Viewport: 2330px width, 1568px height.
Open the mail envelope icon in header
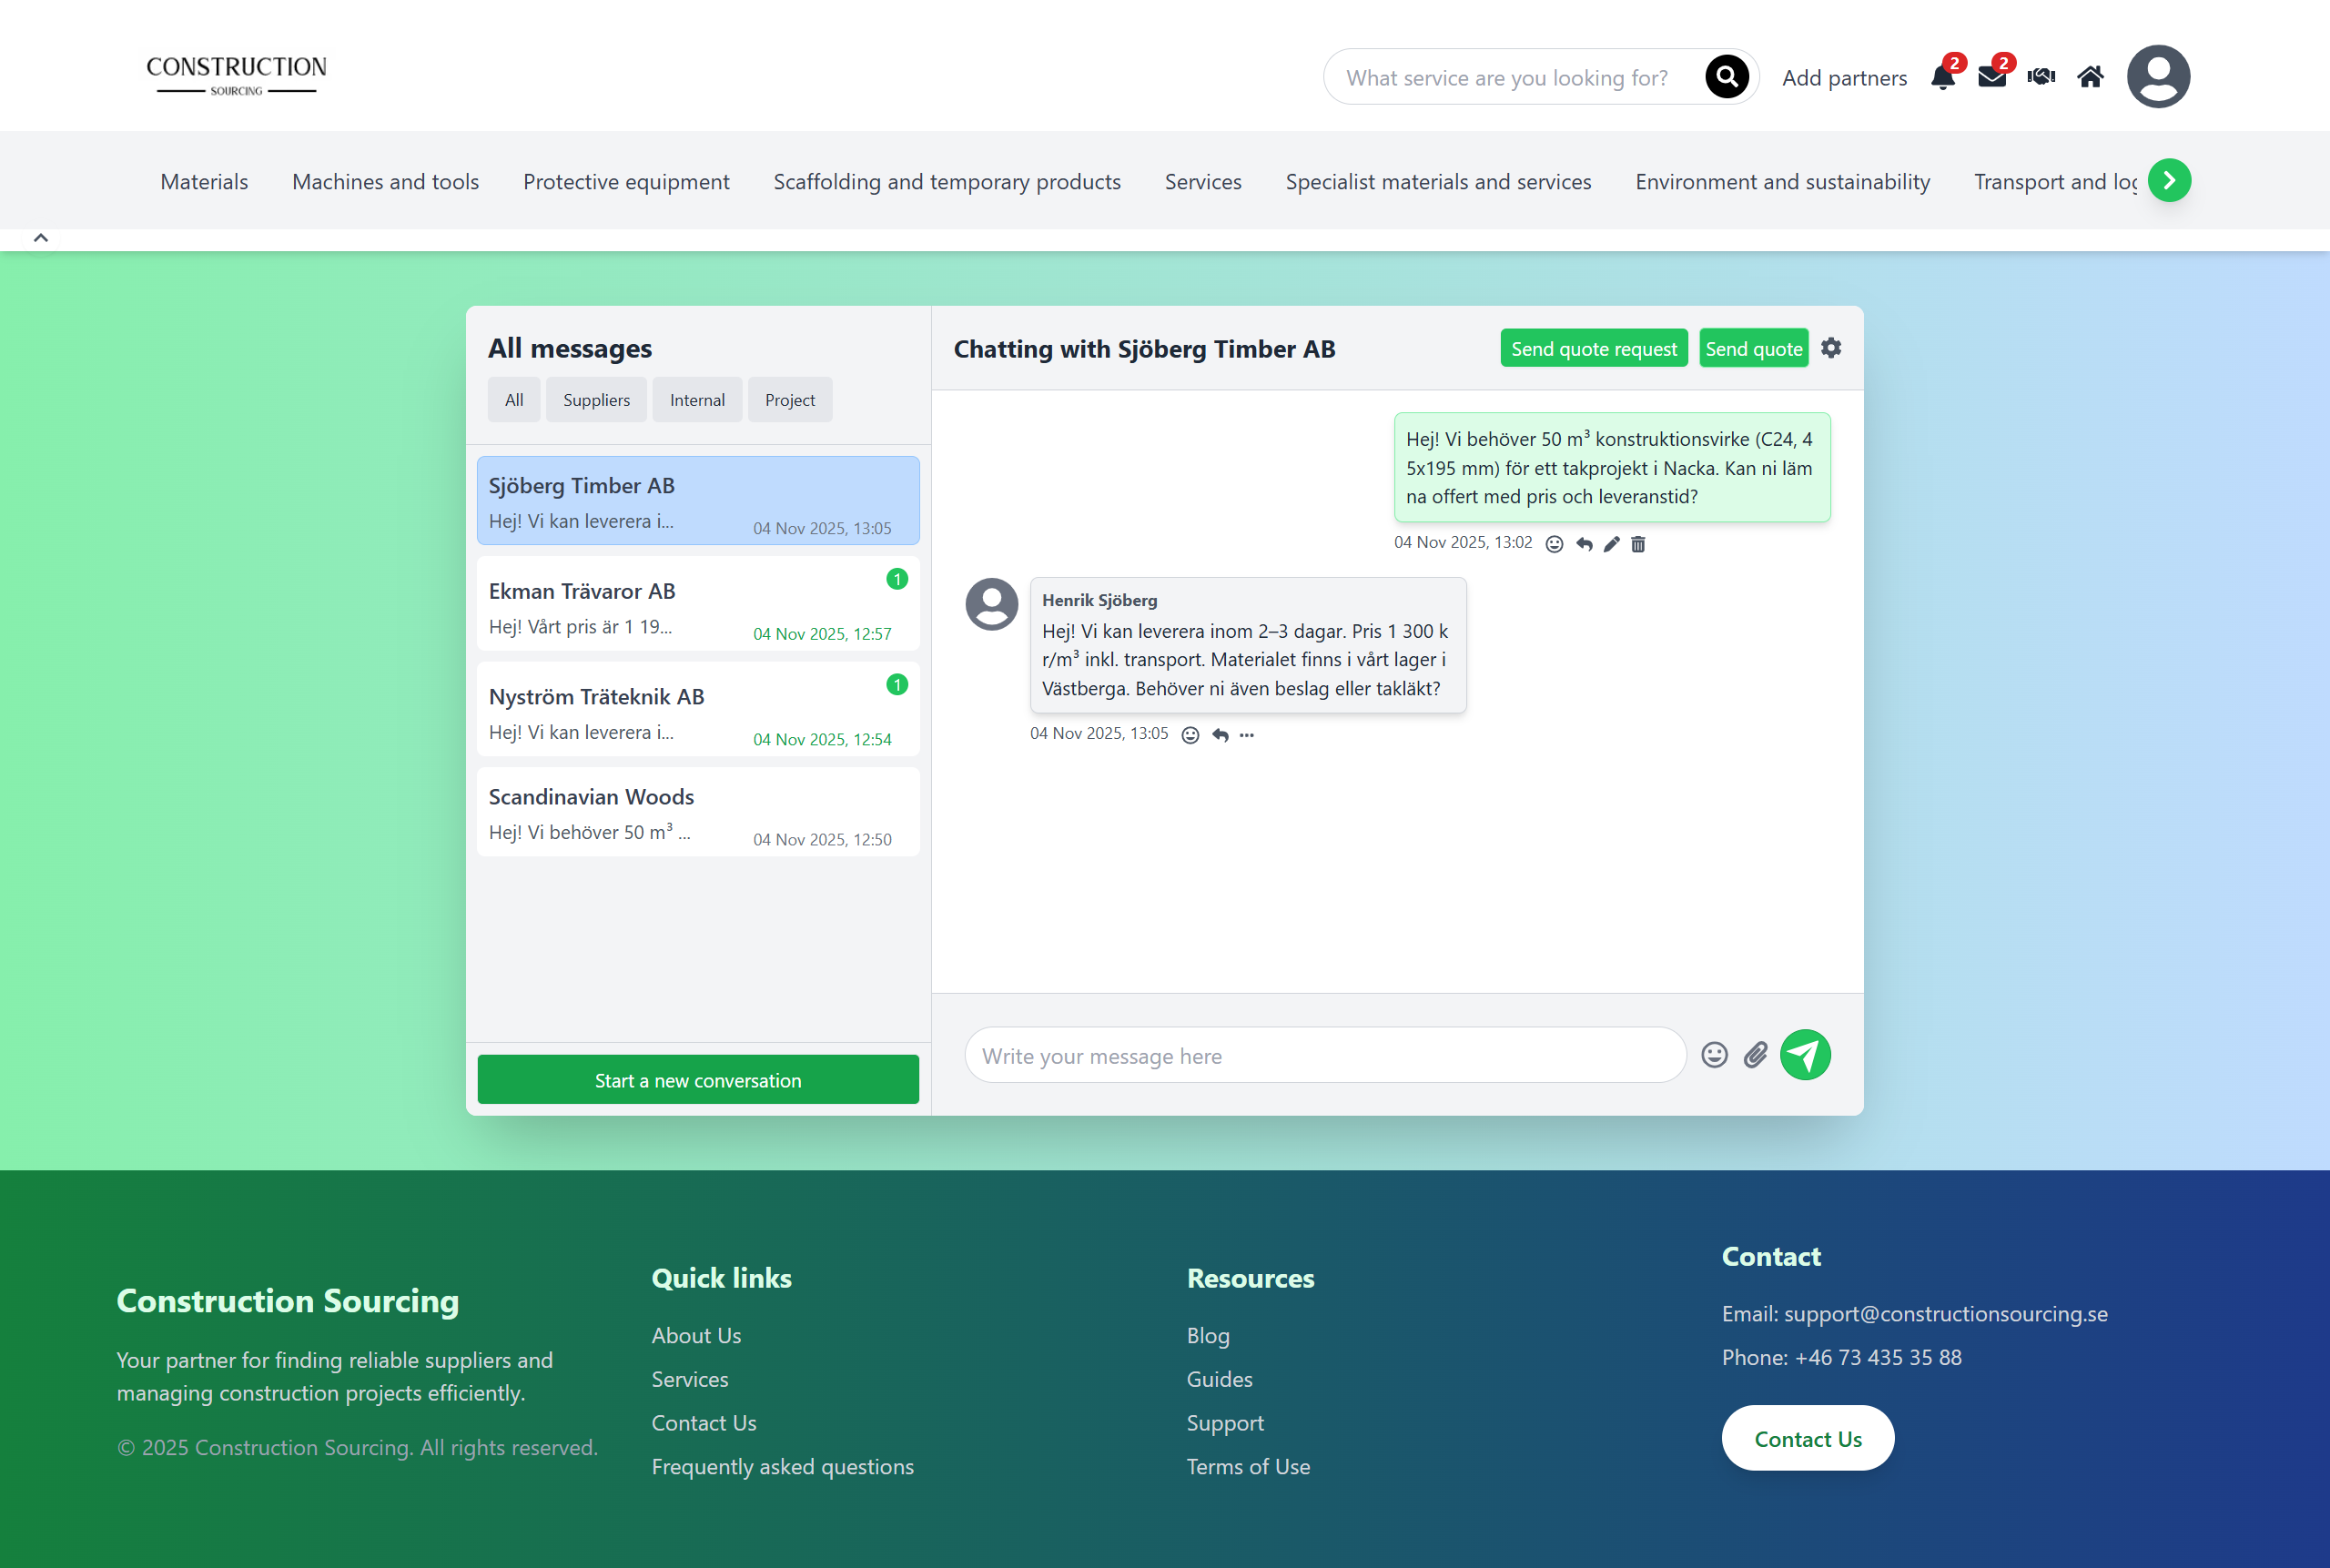coord(1991,77)
